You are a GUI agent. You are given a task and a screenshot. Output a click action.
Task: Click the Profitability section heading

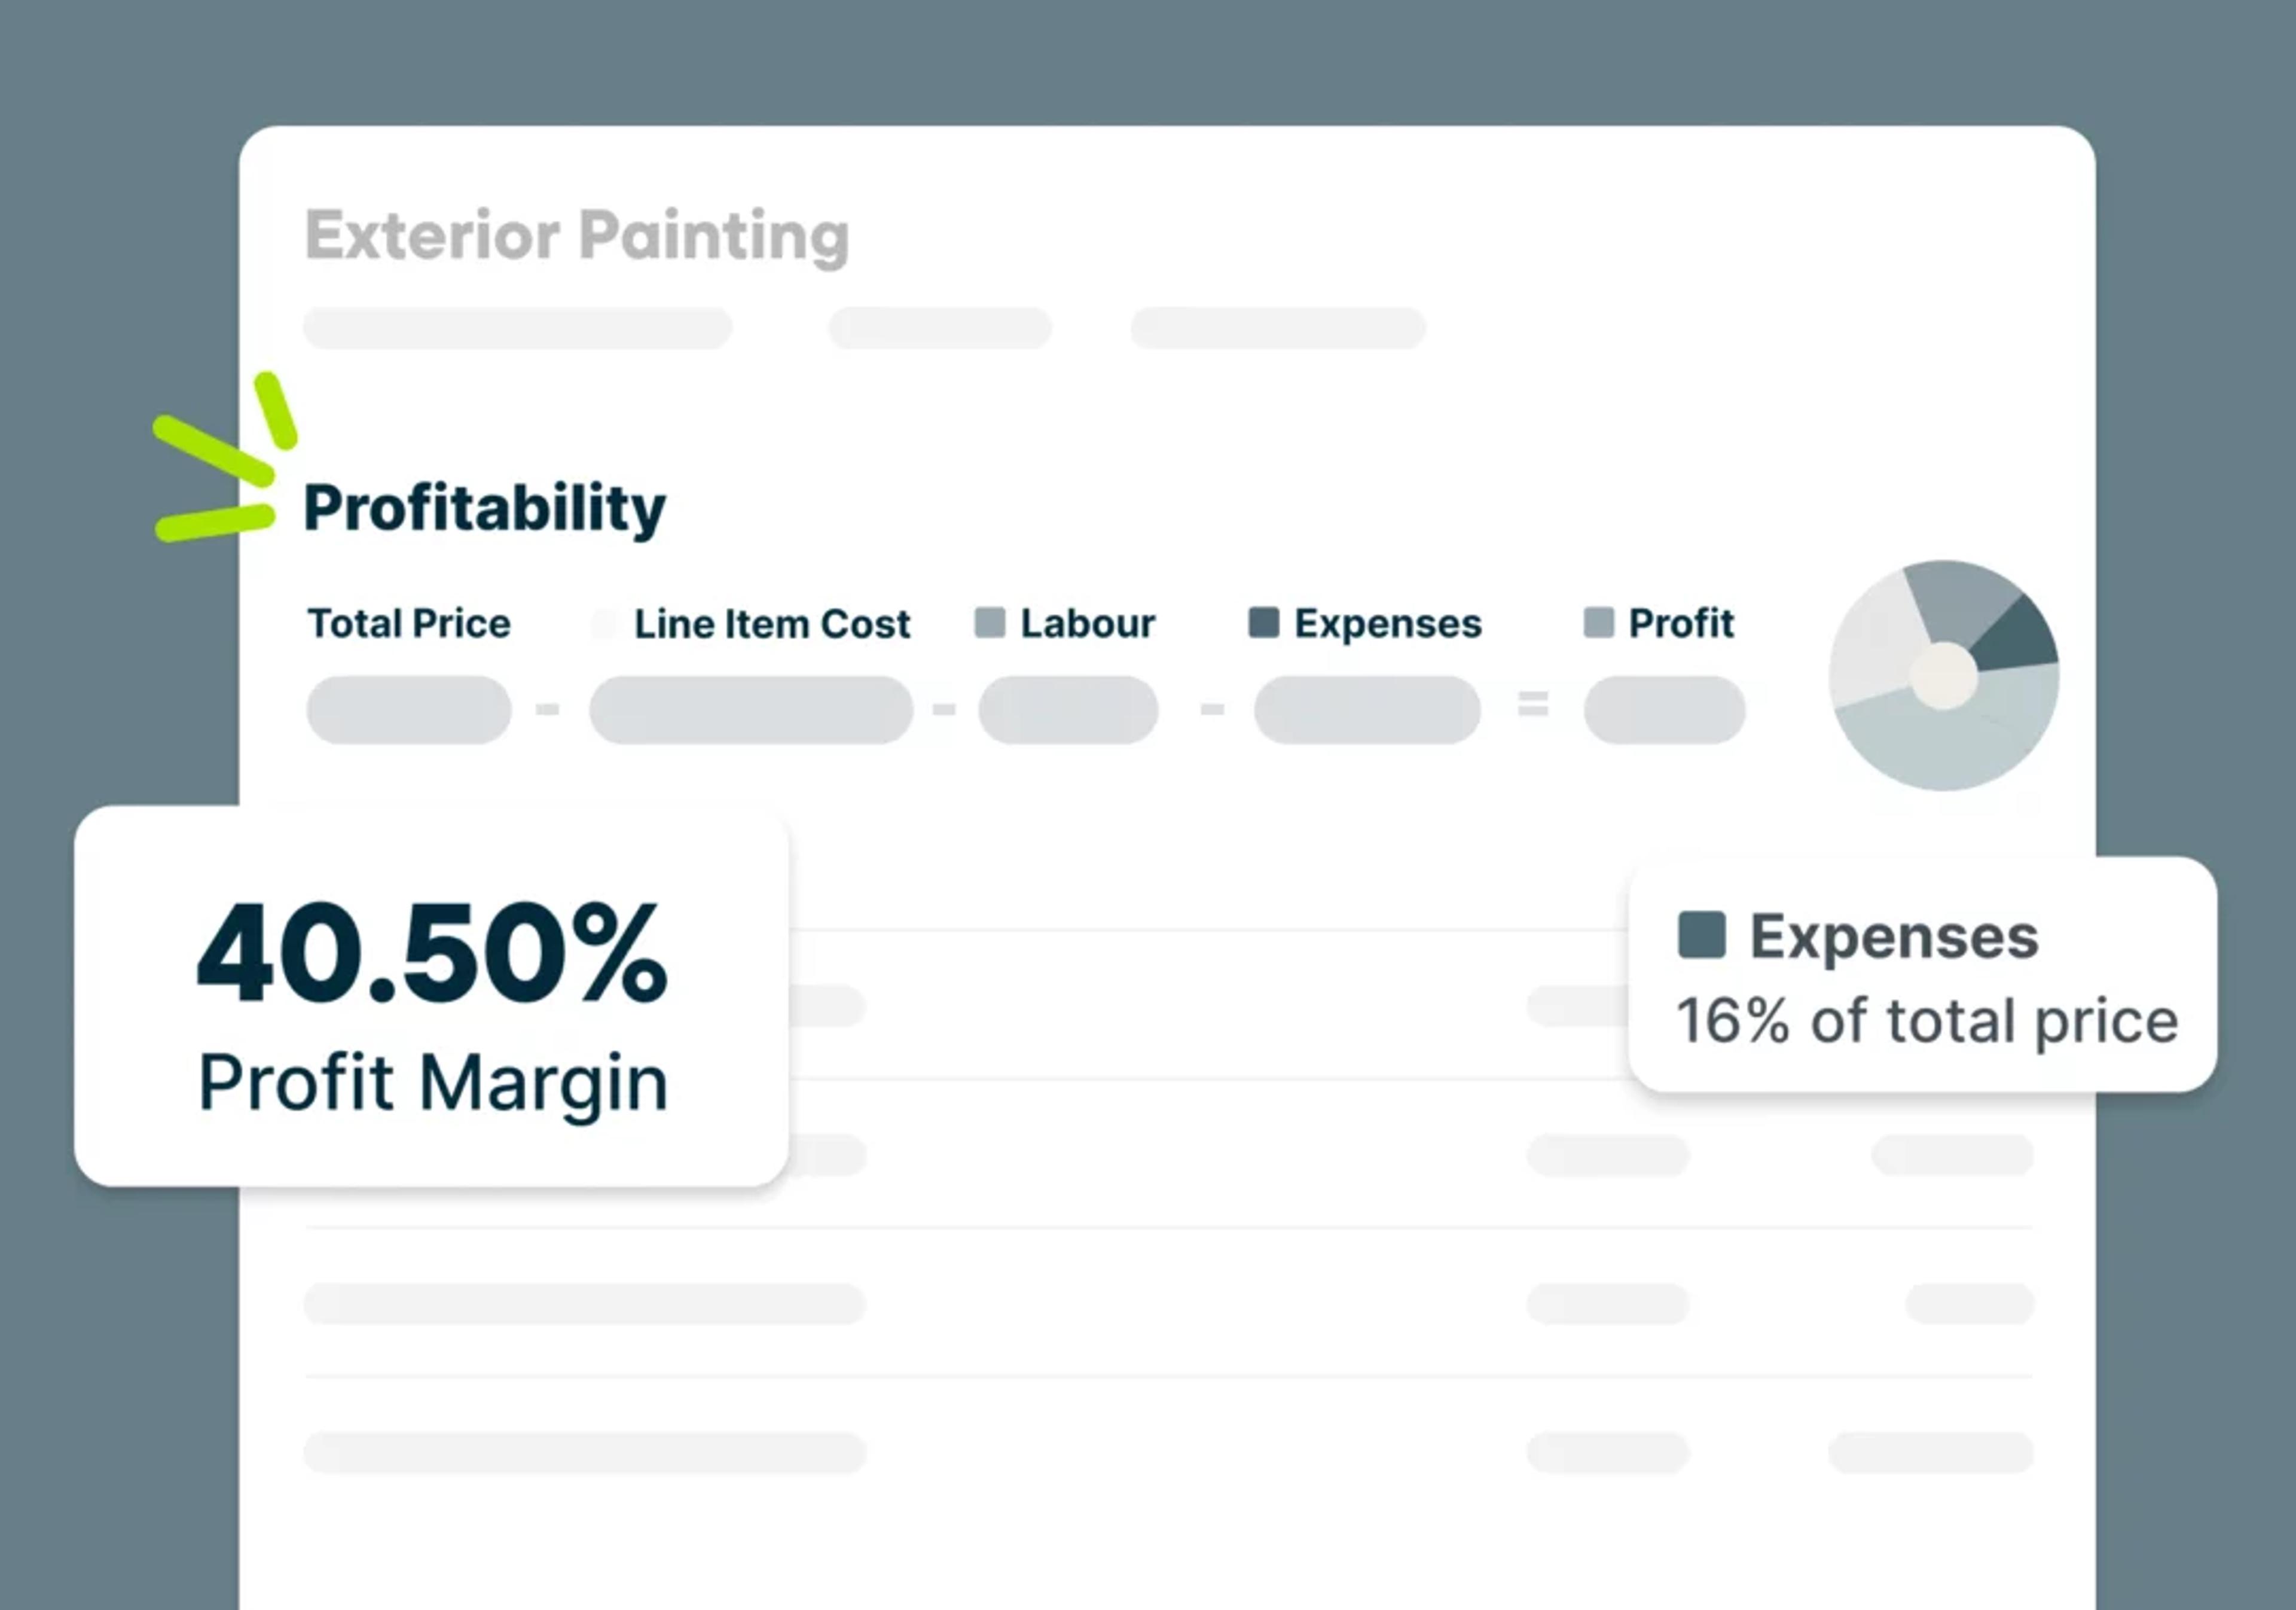tap(484, 508)
